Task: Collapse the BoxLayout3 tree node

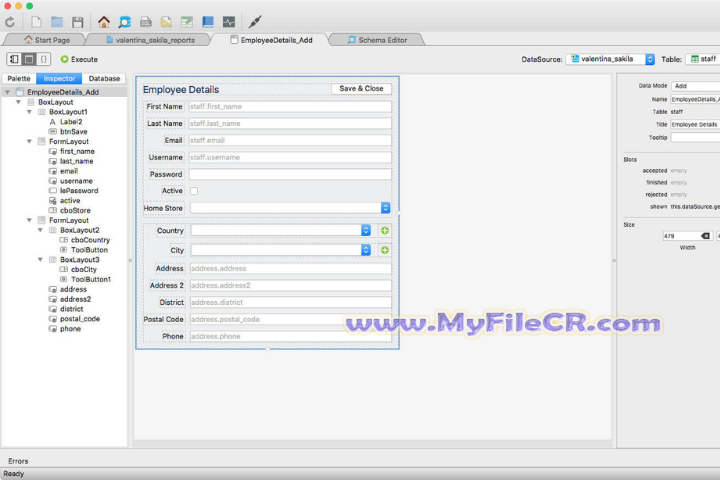Action: 40,260
